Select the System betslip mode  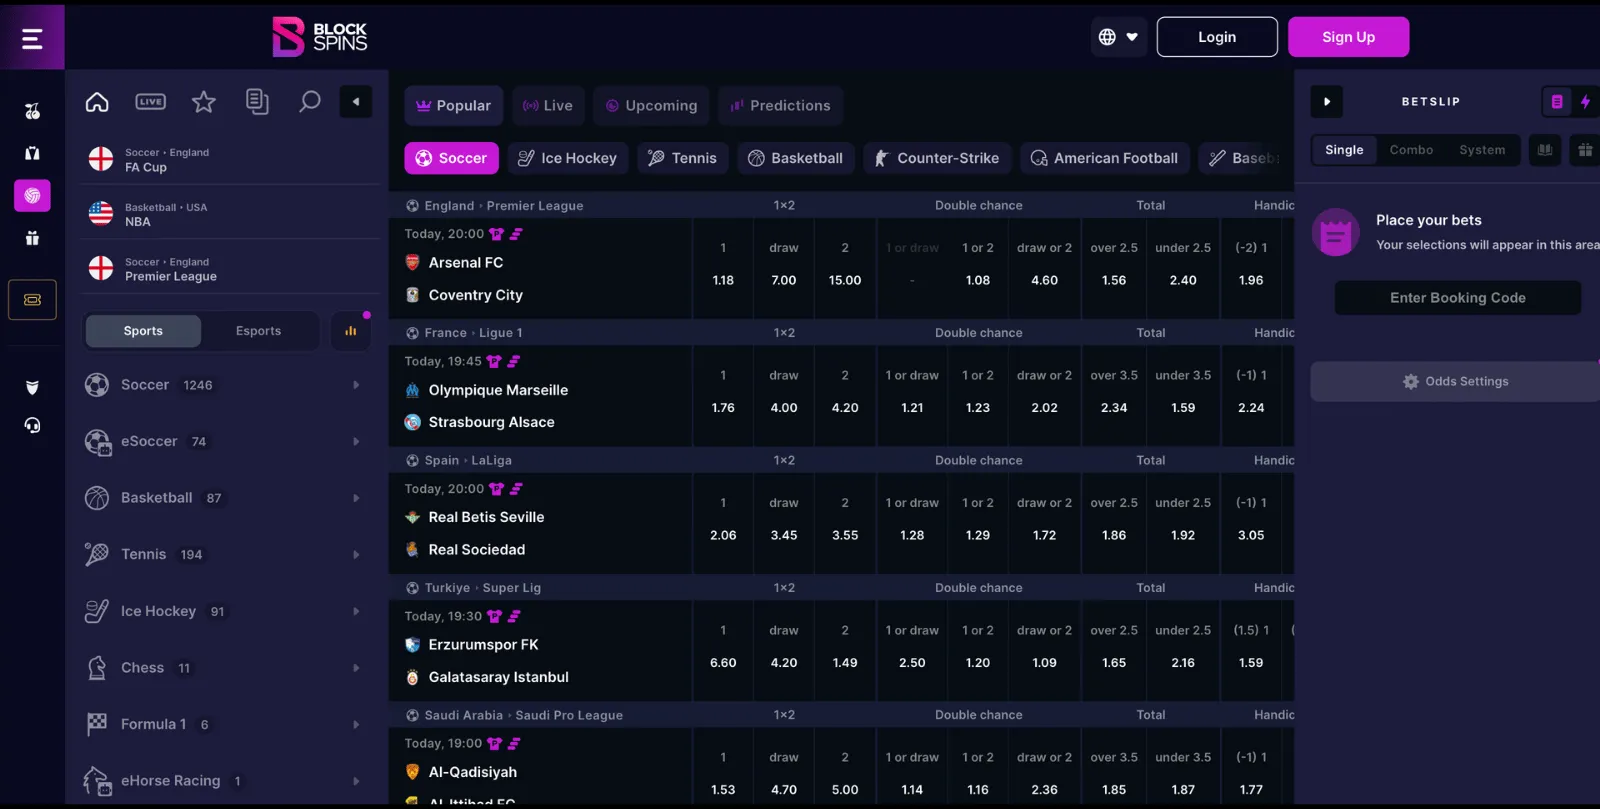click(x=1482, y=150)
